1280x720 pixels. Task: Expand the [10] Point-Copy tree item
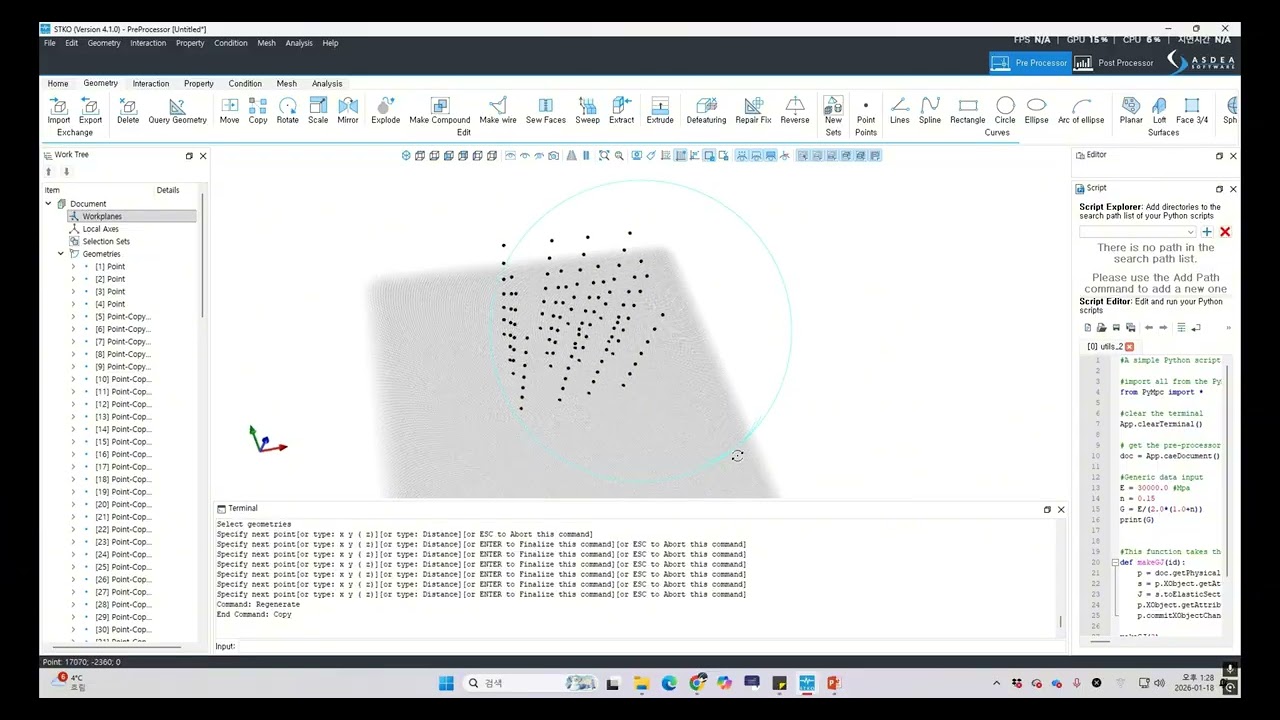click(x=73, y=379)
